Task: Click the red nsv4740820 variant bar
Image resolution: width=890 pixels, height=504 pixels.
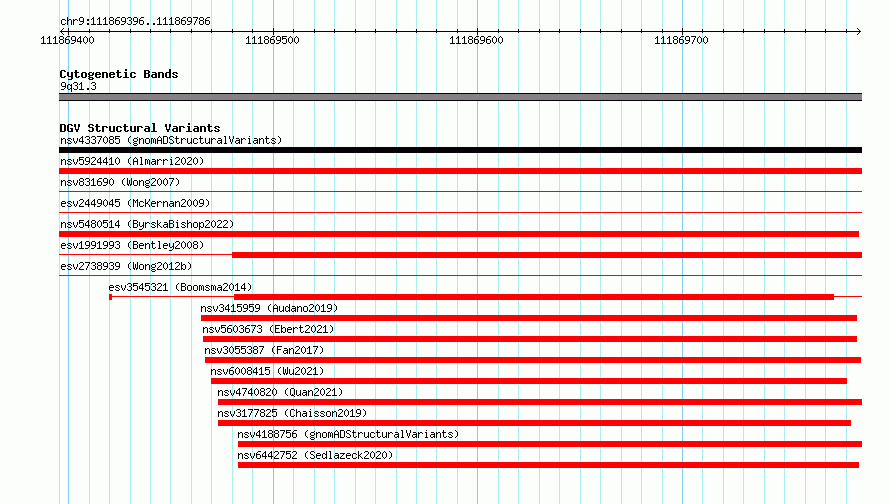Action: [x=540, y=402]
